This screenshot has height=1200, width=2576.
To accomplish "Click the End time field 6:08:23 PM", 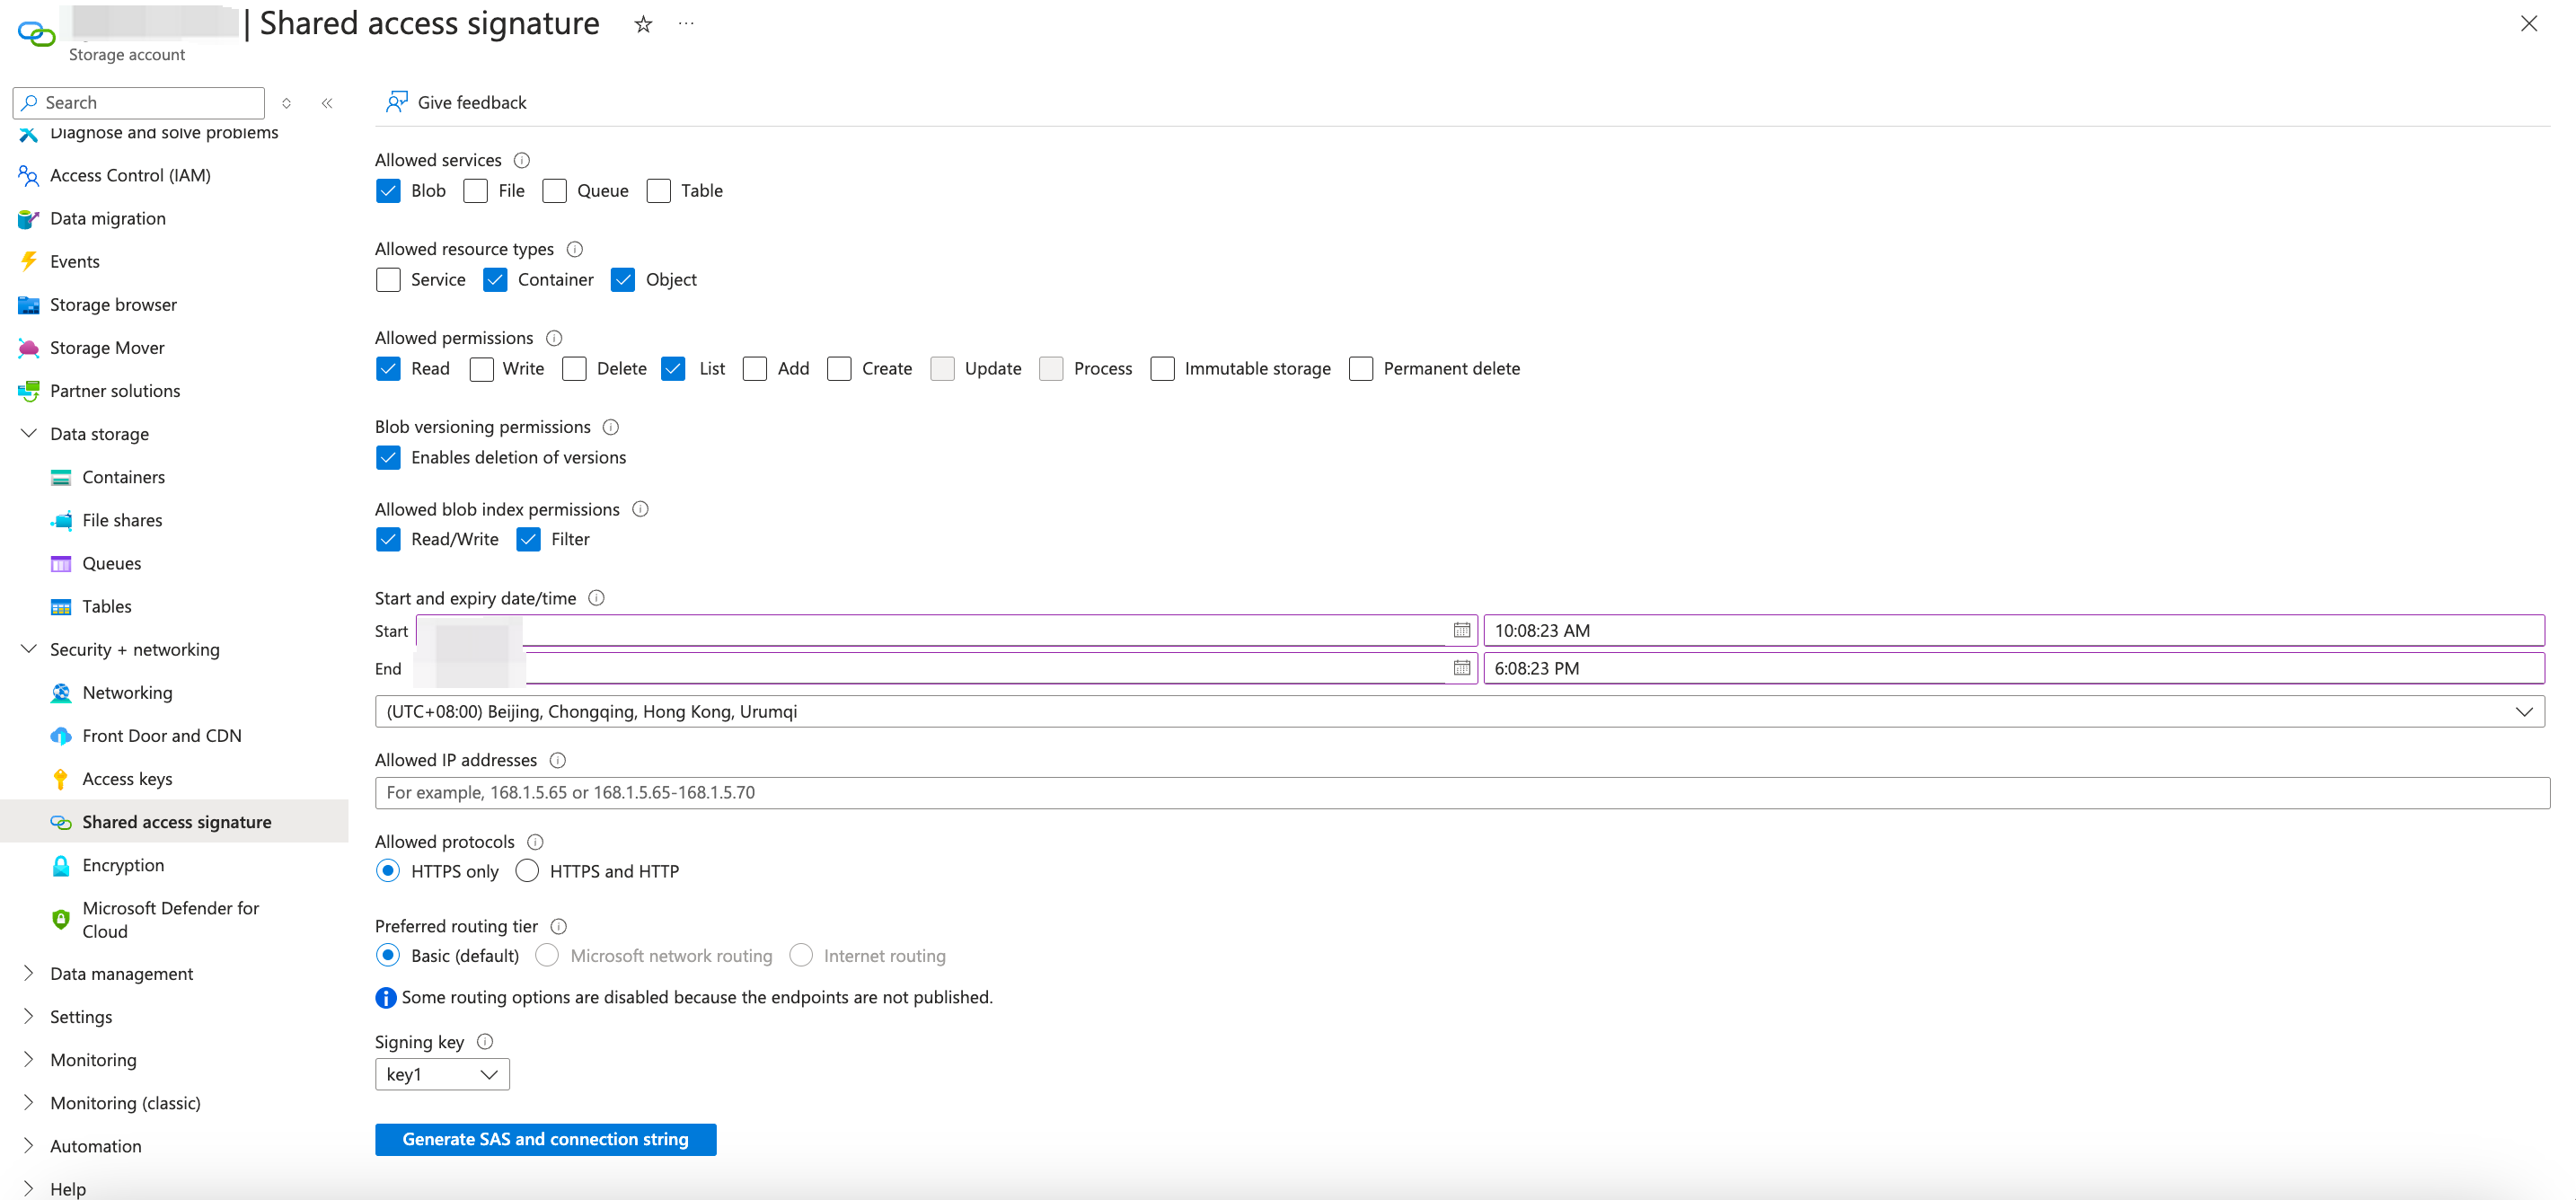I will [x=2013, y=668].
